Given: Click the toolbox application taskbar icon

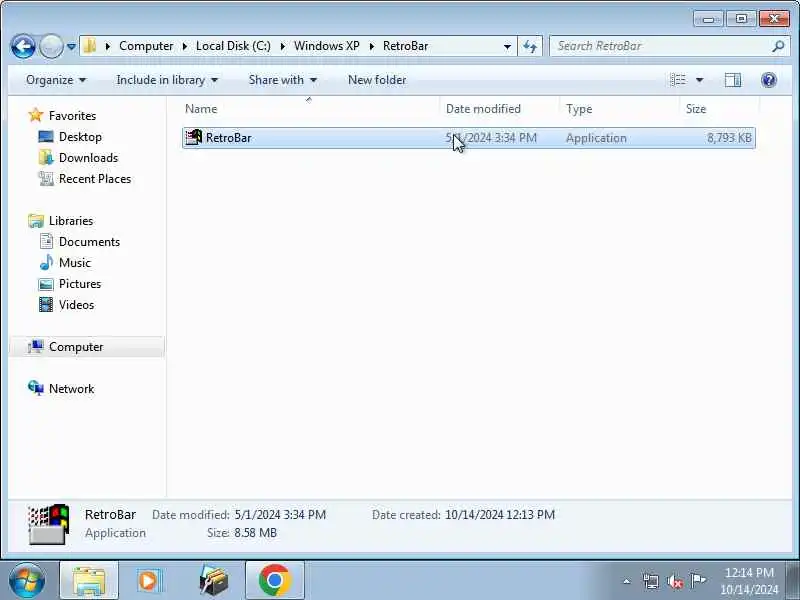Looking at the screenshot, I should (x=213, y=581).
